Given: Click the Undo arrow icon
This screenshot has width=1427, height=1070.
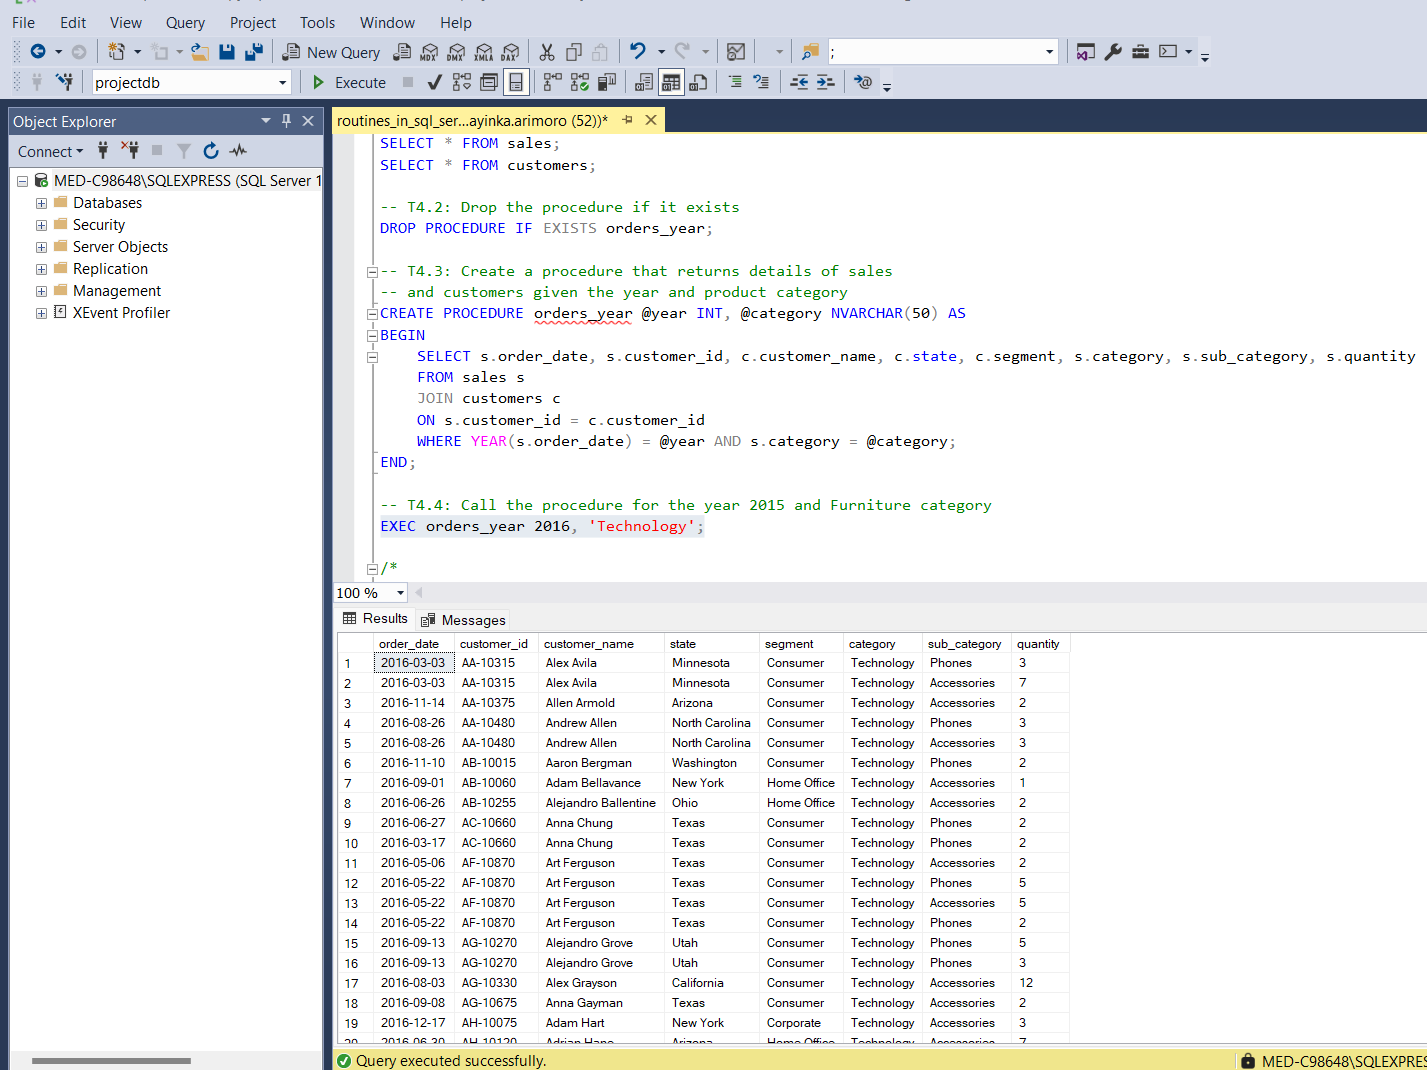Looking at the screenshot, I should 637,52.
